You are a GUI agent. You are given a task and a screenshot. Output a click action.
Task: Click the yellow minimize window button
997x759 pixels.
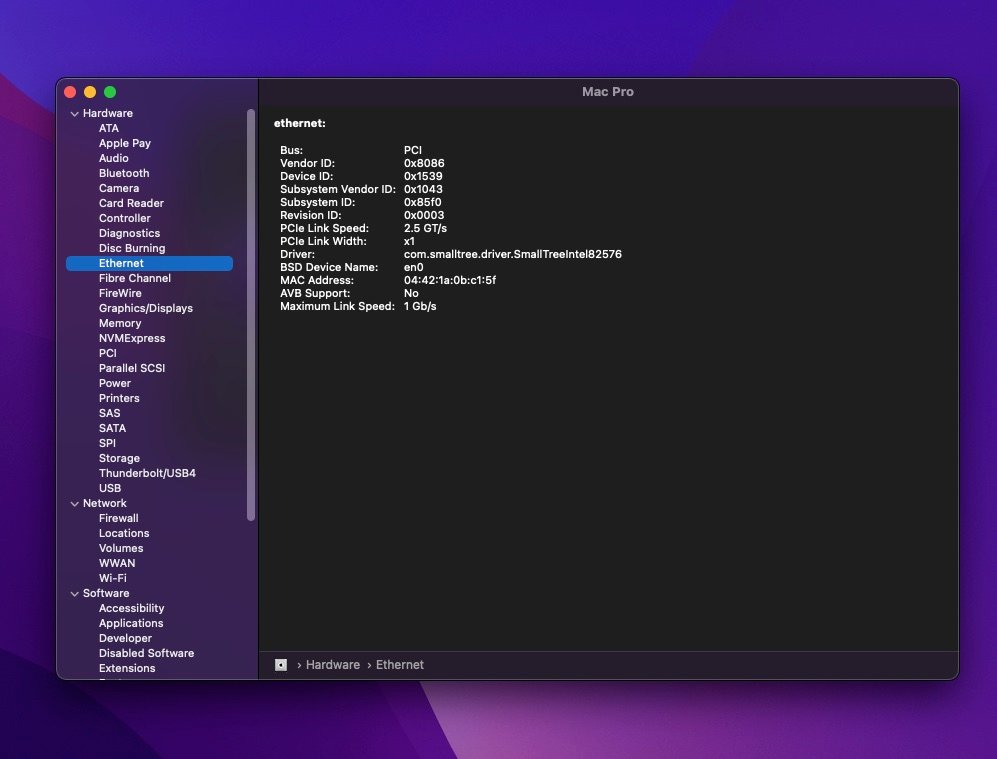[x=90, y=92]
